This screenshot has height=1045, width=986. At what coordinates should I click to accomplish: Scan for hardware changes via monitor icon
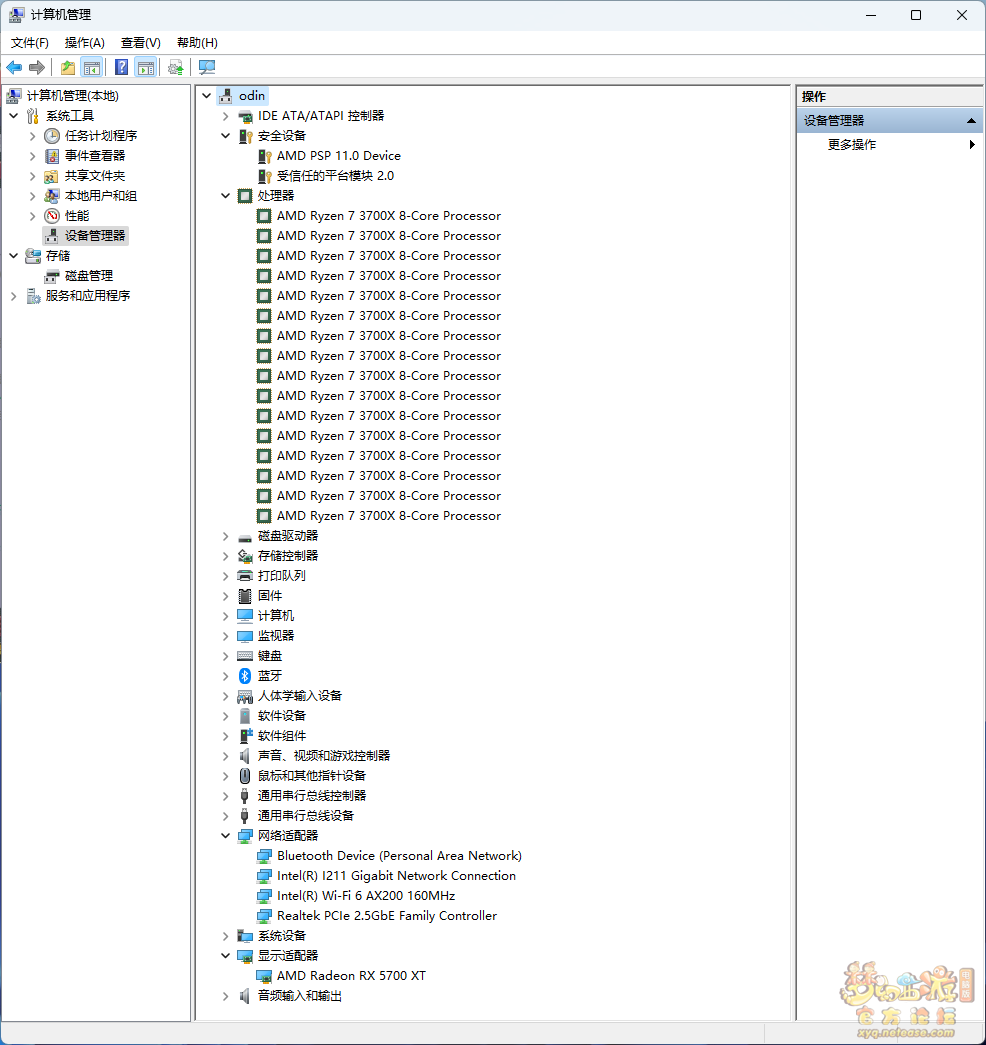point(207,67)
